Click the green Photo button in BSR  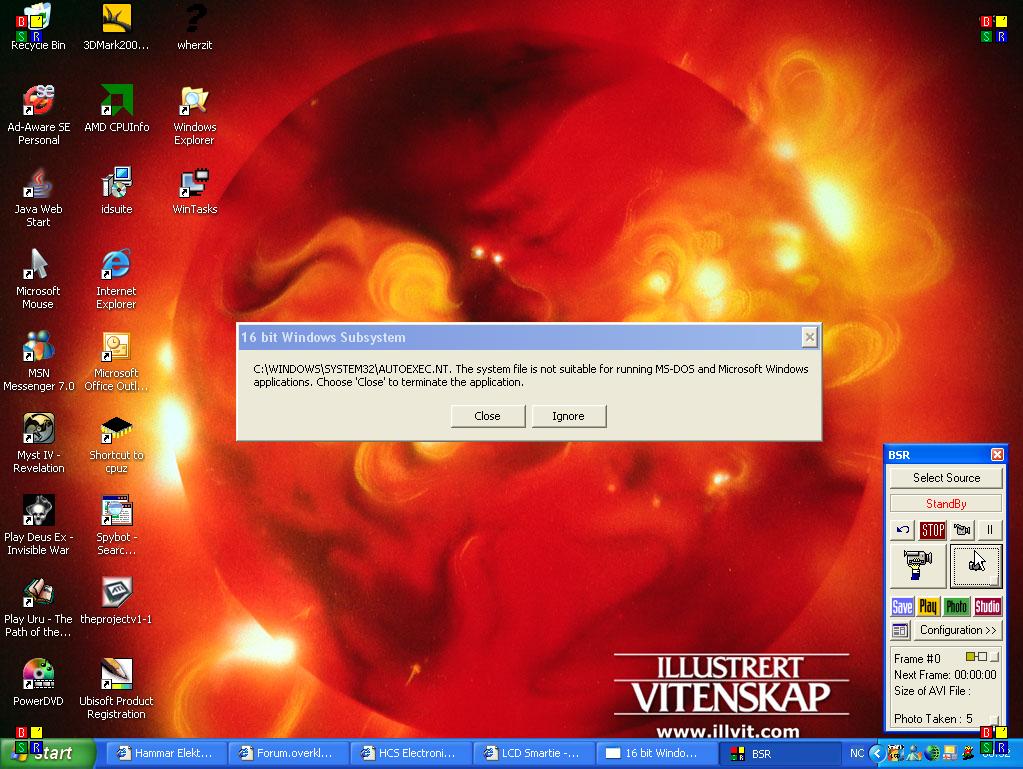tap(956, 607)
